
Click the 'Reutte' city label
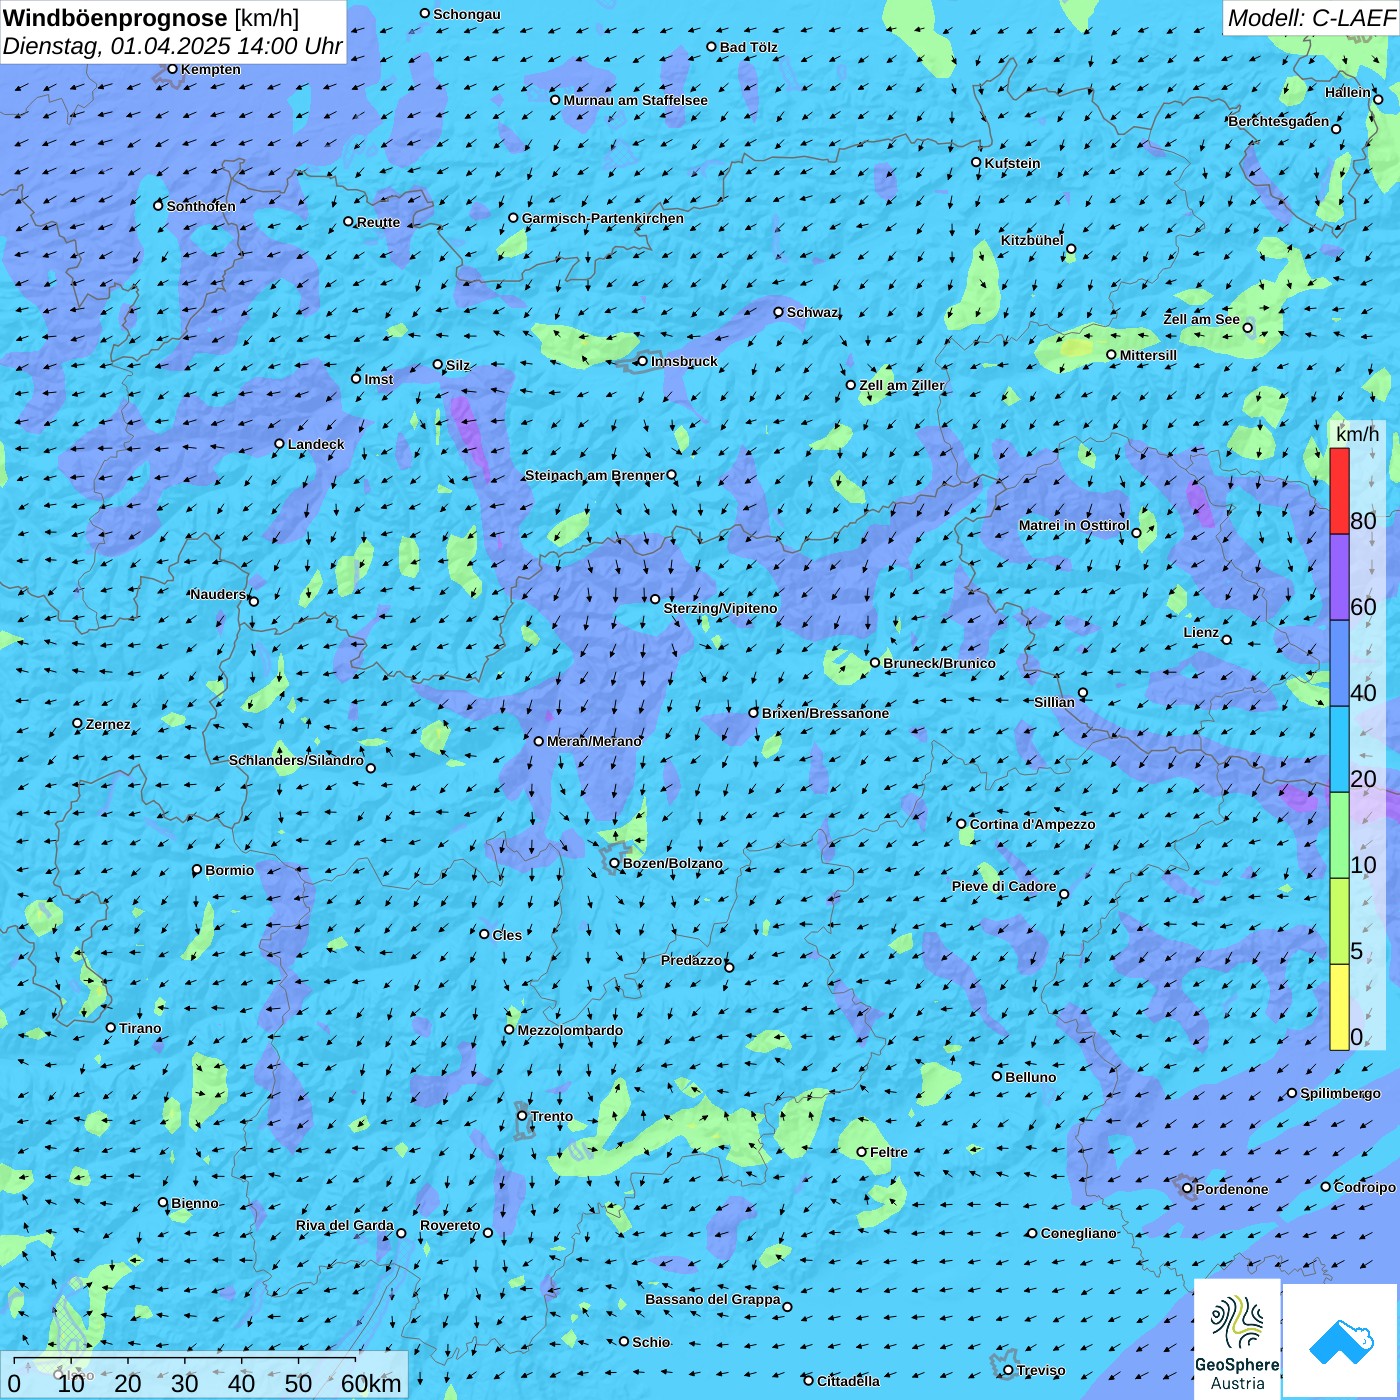point(378,222)
